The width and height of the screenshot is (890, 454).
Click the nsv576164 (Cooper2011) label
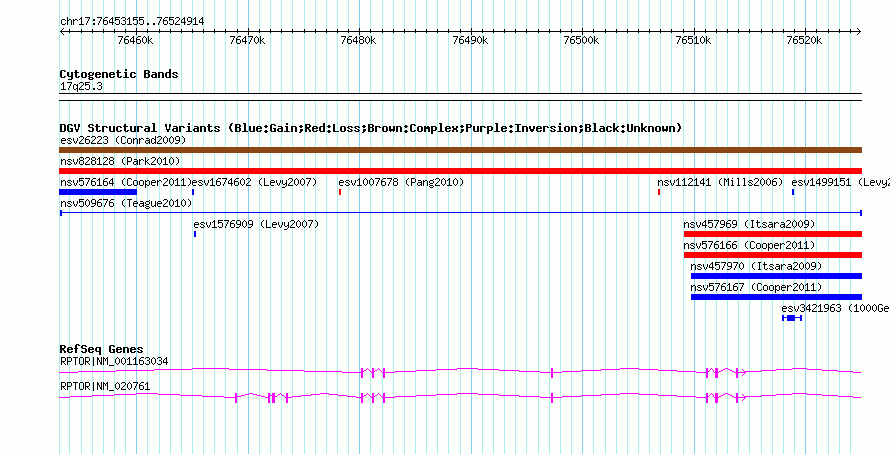125,182
